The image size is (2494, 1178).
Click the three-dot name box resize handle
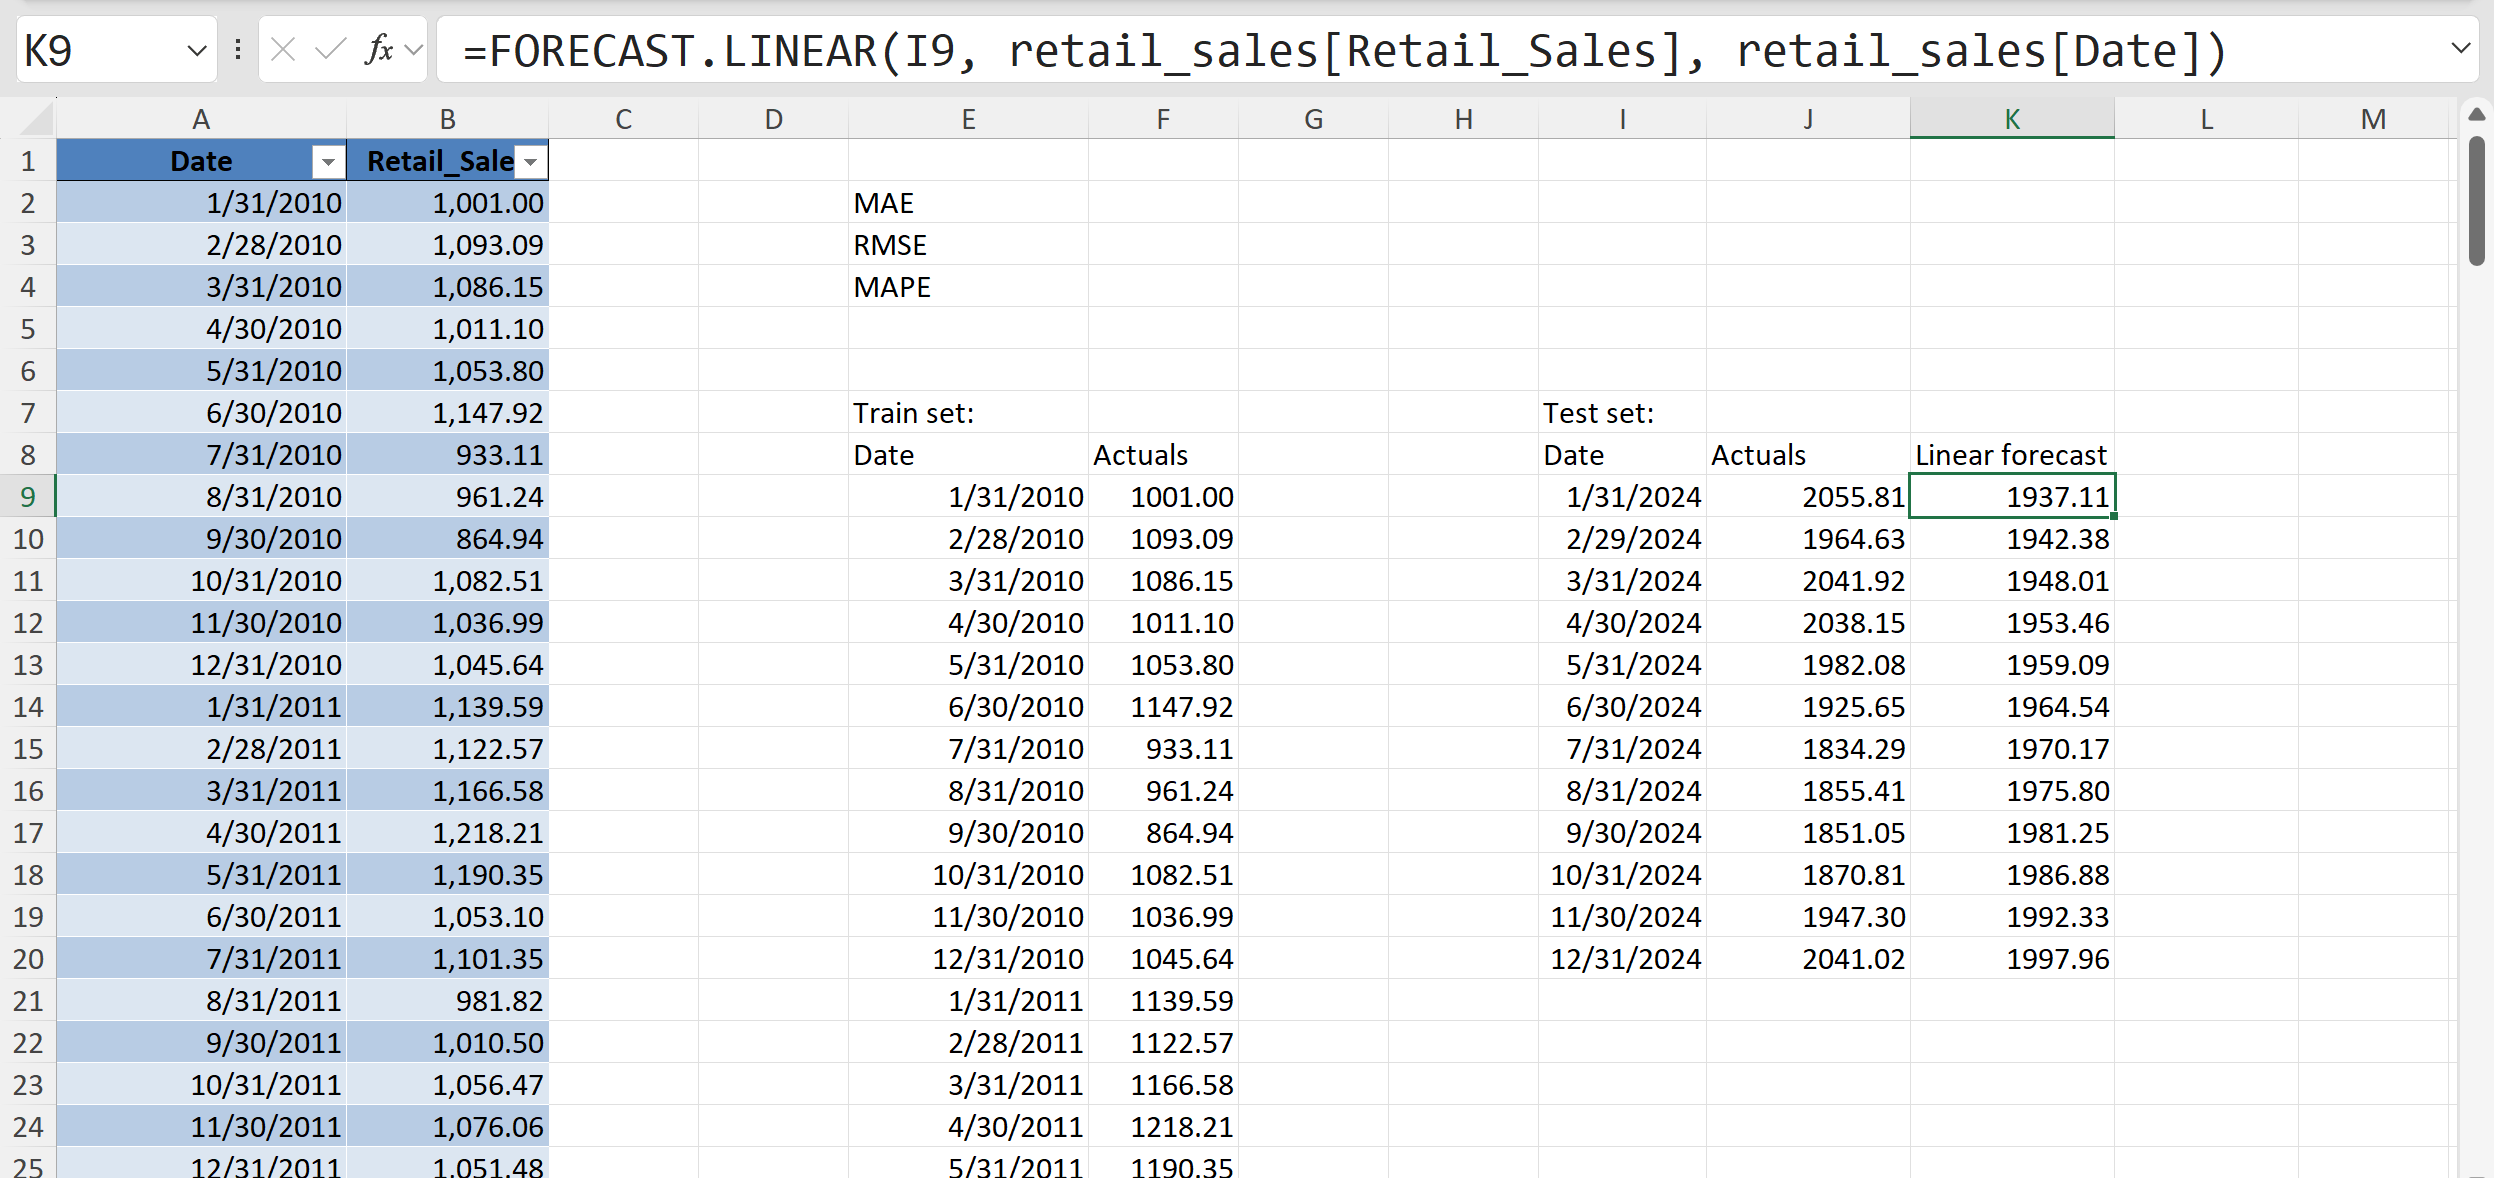pos(238,49)
